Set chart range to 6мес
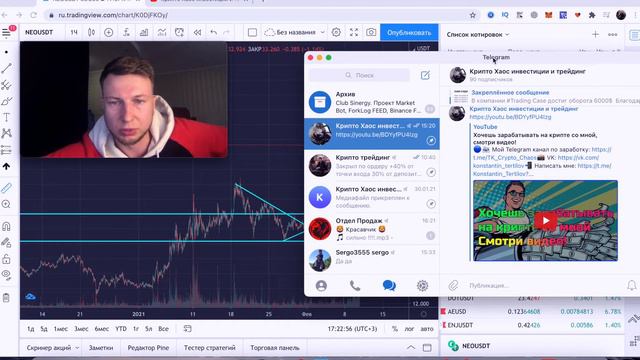Image resolution: width=640 pixels, height=360 pixels. 102,329
